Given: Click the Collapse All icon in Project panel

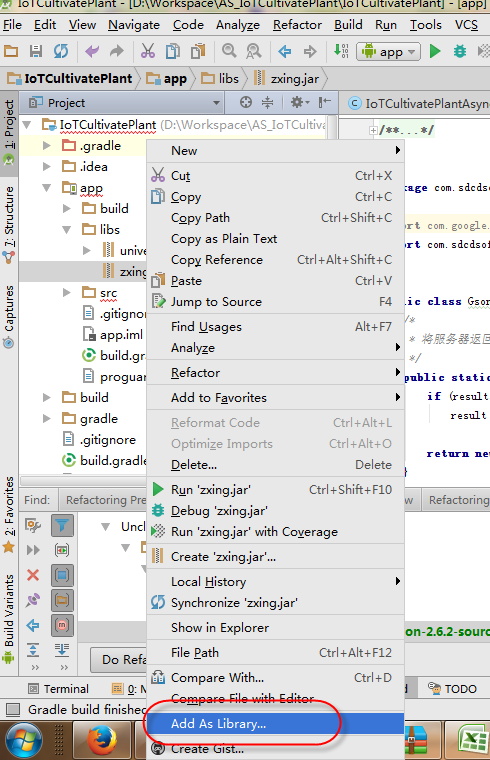Looking at the screenshot, I should (x=267, y=102).
